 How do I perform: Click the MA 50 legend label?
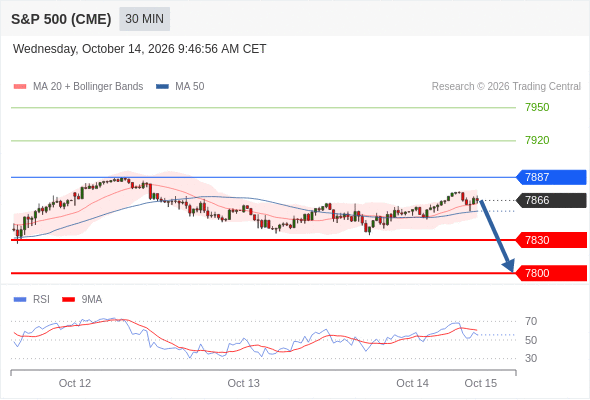click(190, 87)
